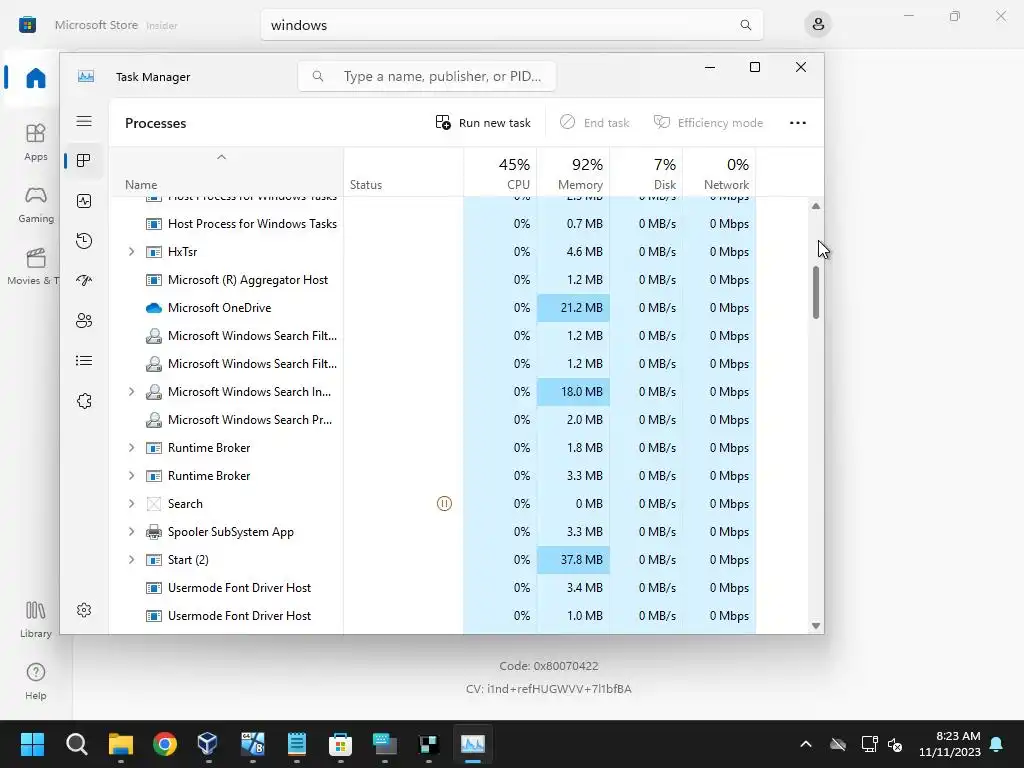This screenshot has height=768, width=1024.
Task: Click End task button
Action: click(594, 123)
